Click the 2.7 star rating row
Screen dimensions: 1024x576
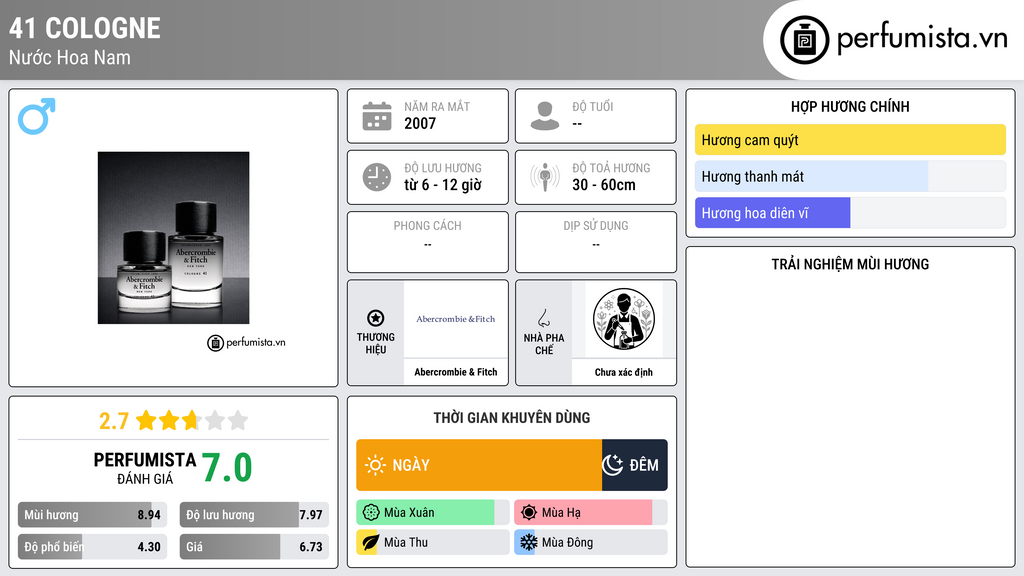point(173,421)
